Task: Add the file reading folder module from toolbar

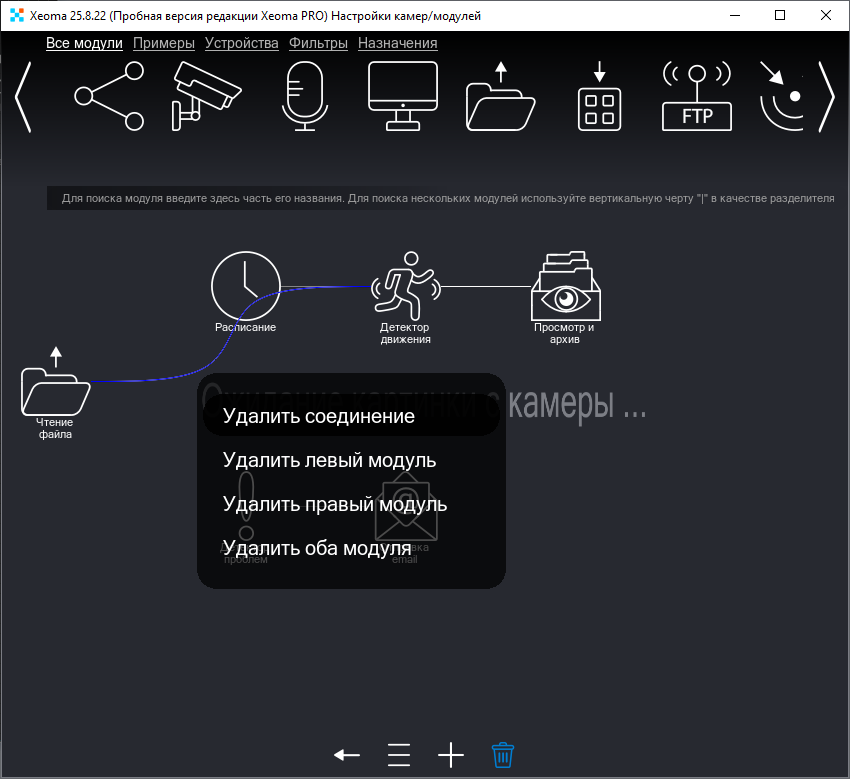Action: click(x=501, y=96)
